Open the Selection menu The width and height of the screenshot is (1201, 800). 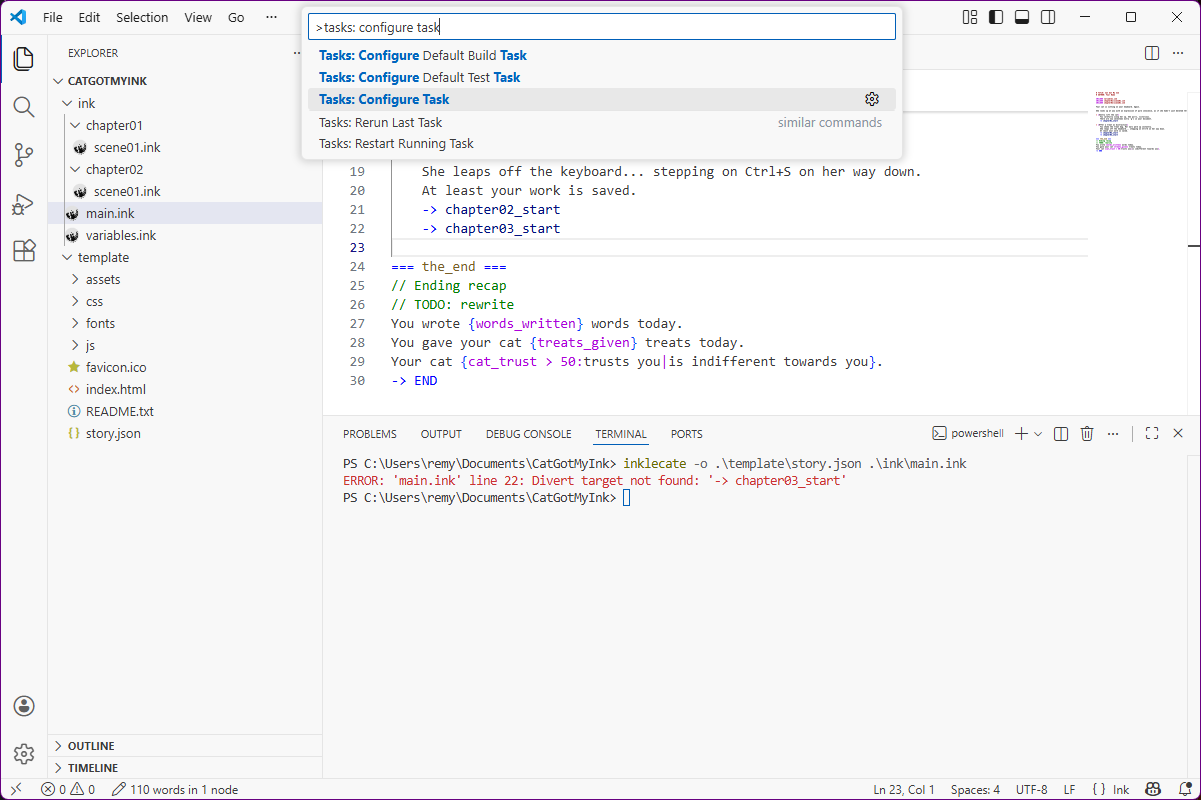[x=142, y=17]
